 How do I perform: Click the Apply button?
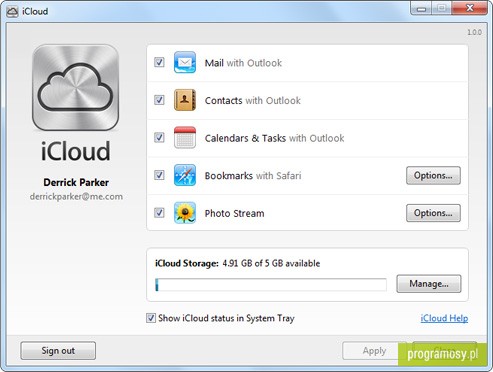click(374, 351)
